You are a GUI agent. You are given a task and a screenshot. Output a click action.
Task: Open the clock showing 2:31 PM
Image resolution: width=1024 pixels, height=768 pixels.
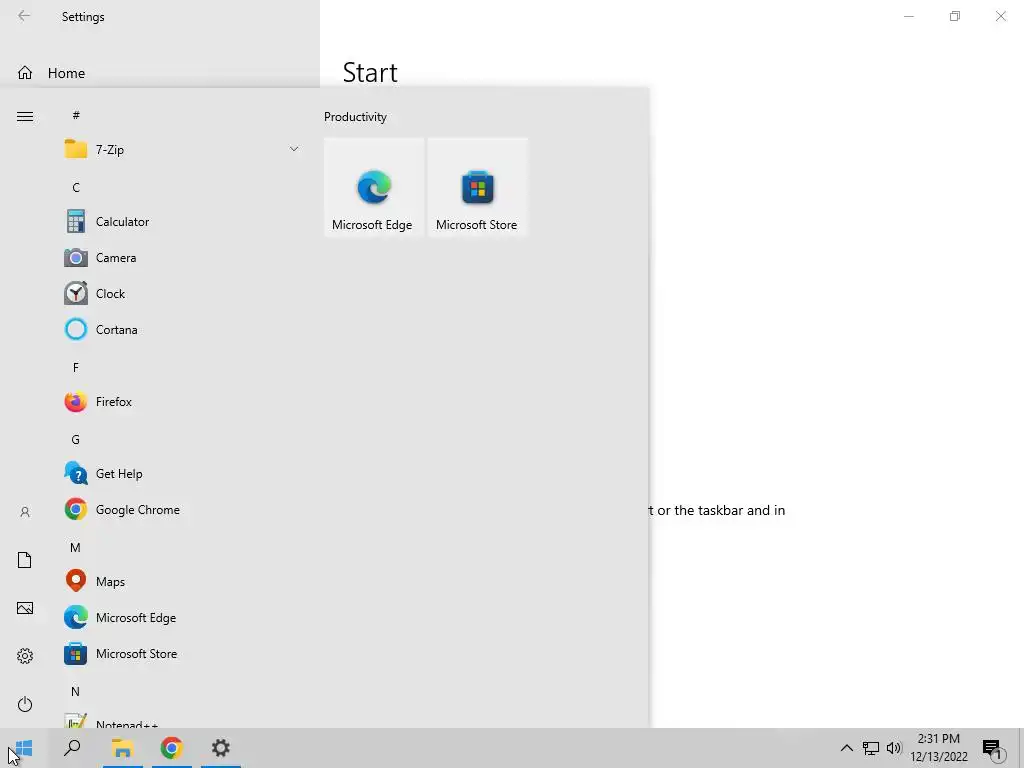click(938, 748)
